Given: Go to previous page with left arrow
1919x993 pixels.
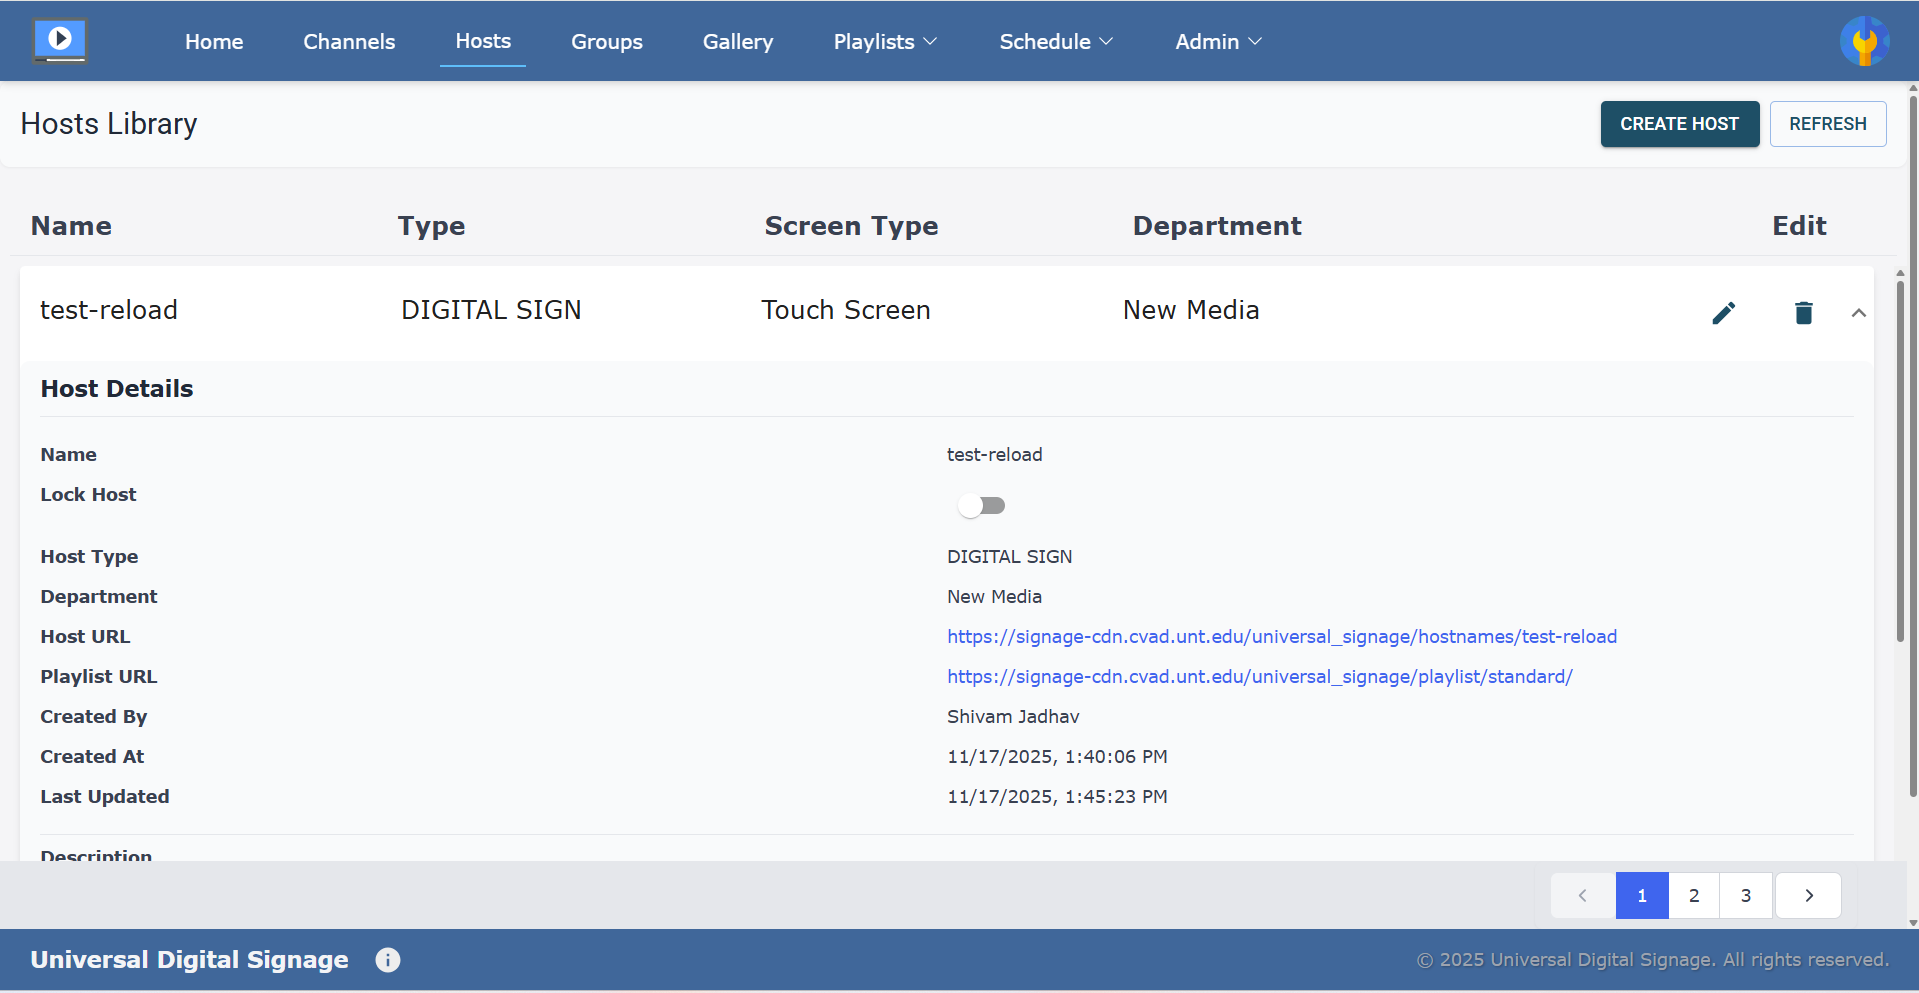Looking at the screenshot, I should coord(1581,895).
